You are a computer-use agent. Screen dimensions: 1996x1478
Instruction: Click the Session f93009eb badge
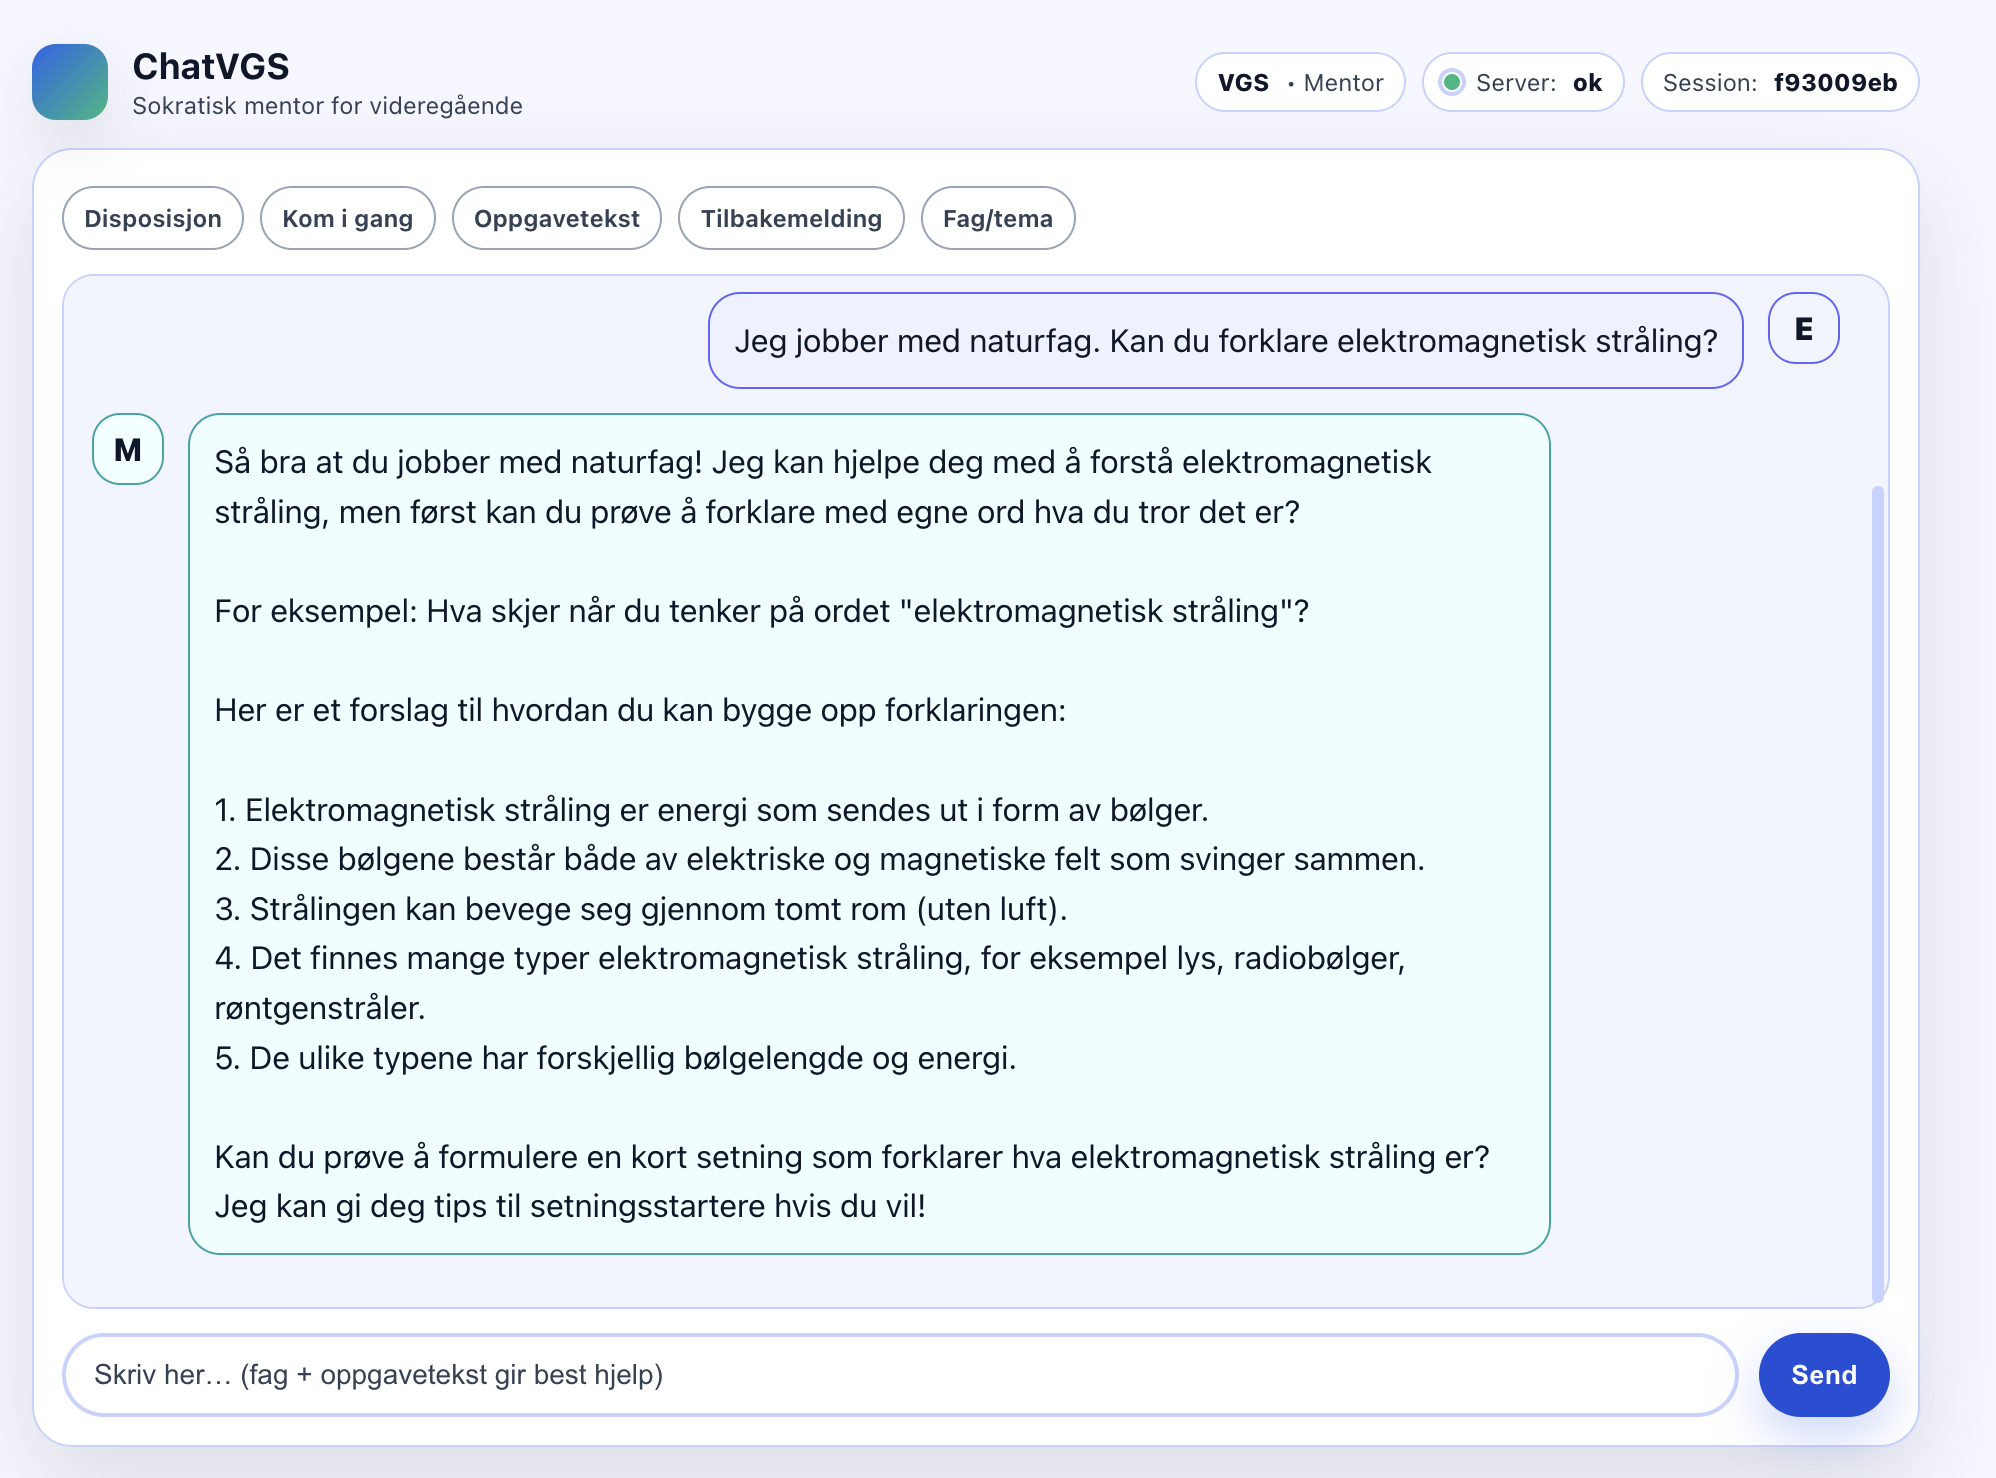pyautogui.click(x=1780, y=82)
